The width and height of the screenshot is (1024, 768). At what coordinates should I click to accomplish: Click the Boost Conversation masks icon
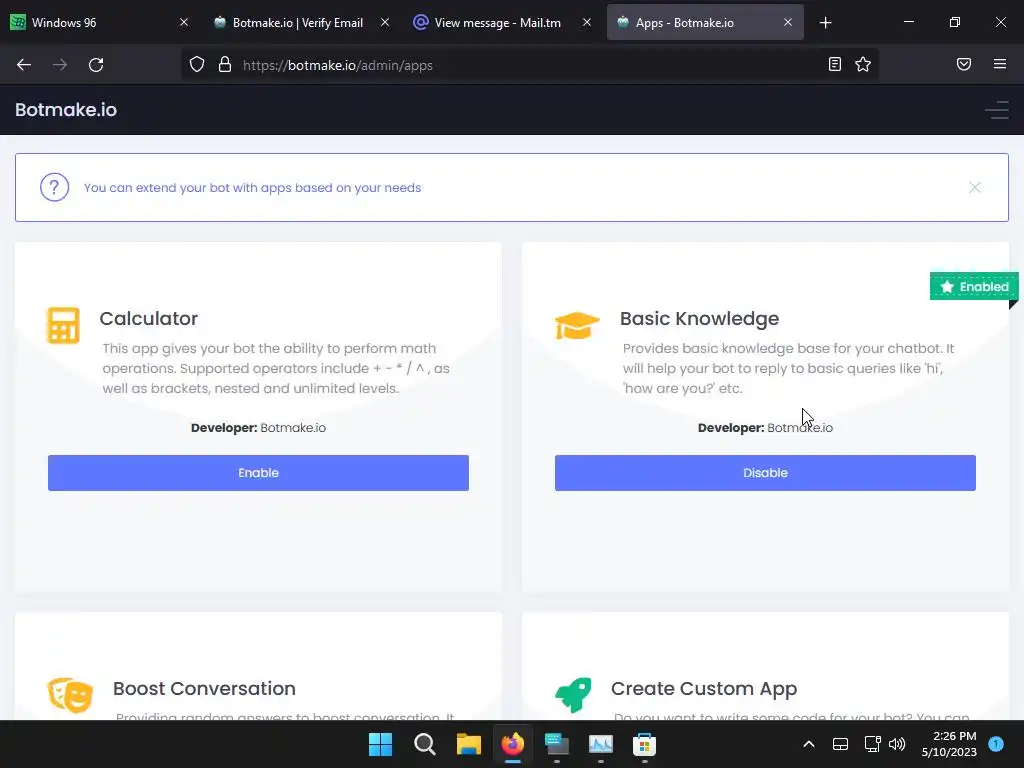[x=70, y=695]
